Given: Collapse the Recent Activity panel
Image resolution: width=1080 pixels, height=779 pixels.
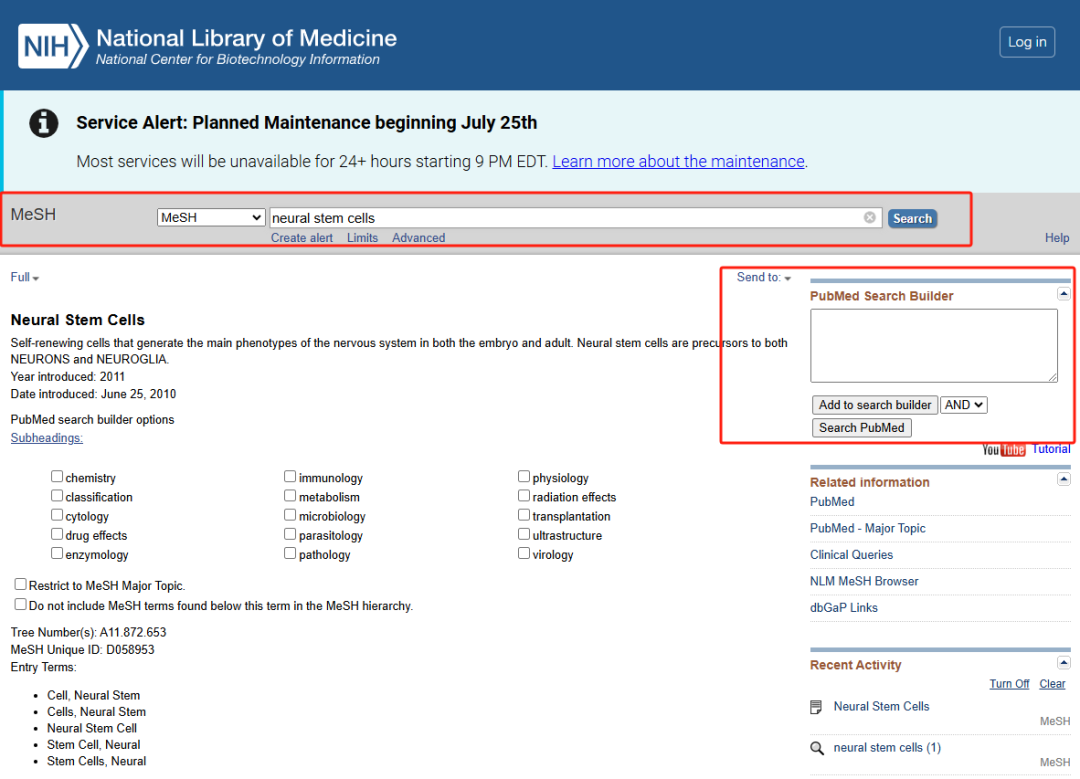Looking at the screenshot, I should (1063, 663).
